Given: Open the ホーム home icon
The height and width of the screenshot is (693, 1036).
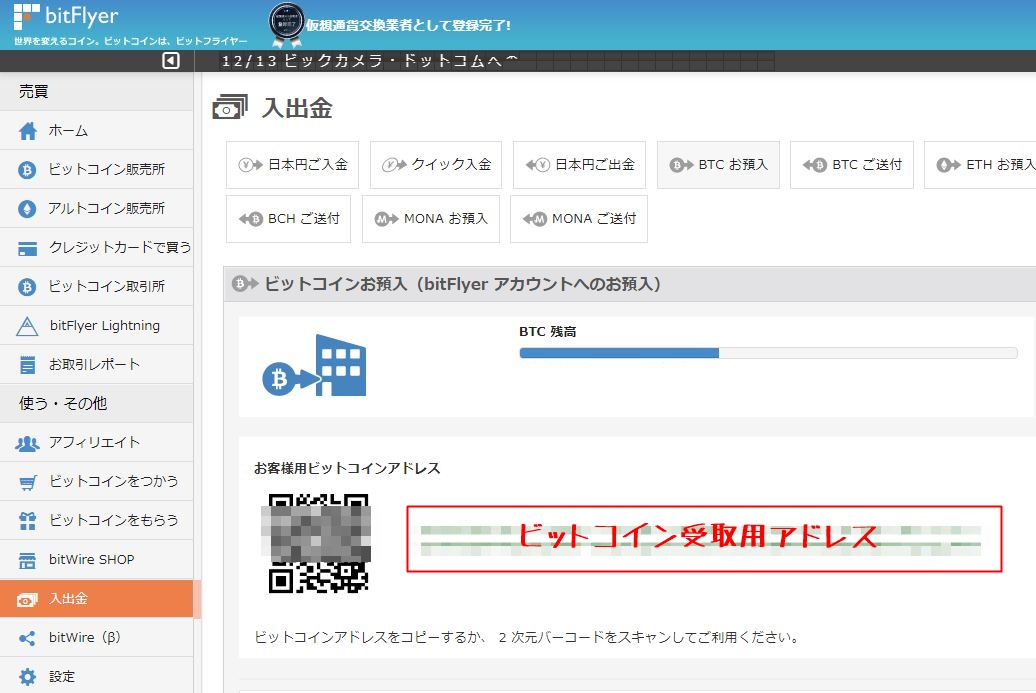Looking at the screenshot, I should click(x=28, y=131).
